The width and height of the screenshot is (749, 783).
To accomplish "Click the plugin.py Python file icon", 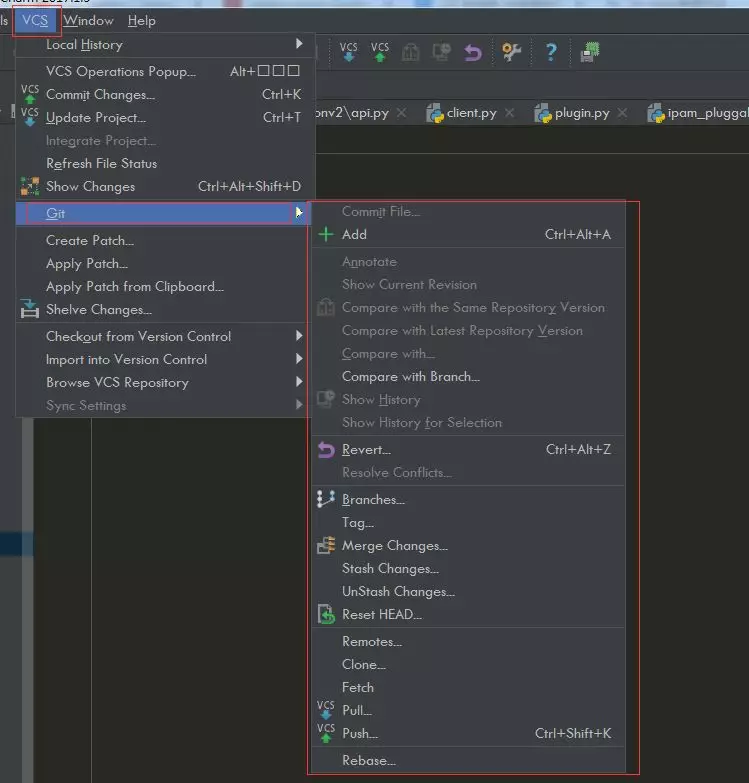I will click(x=543, y=114).
